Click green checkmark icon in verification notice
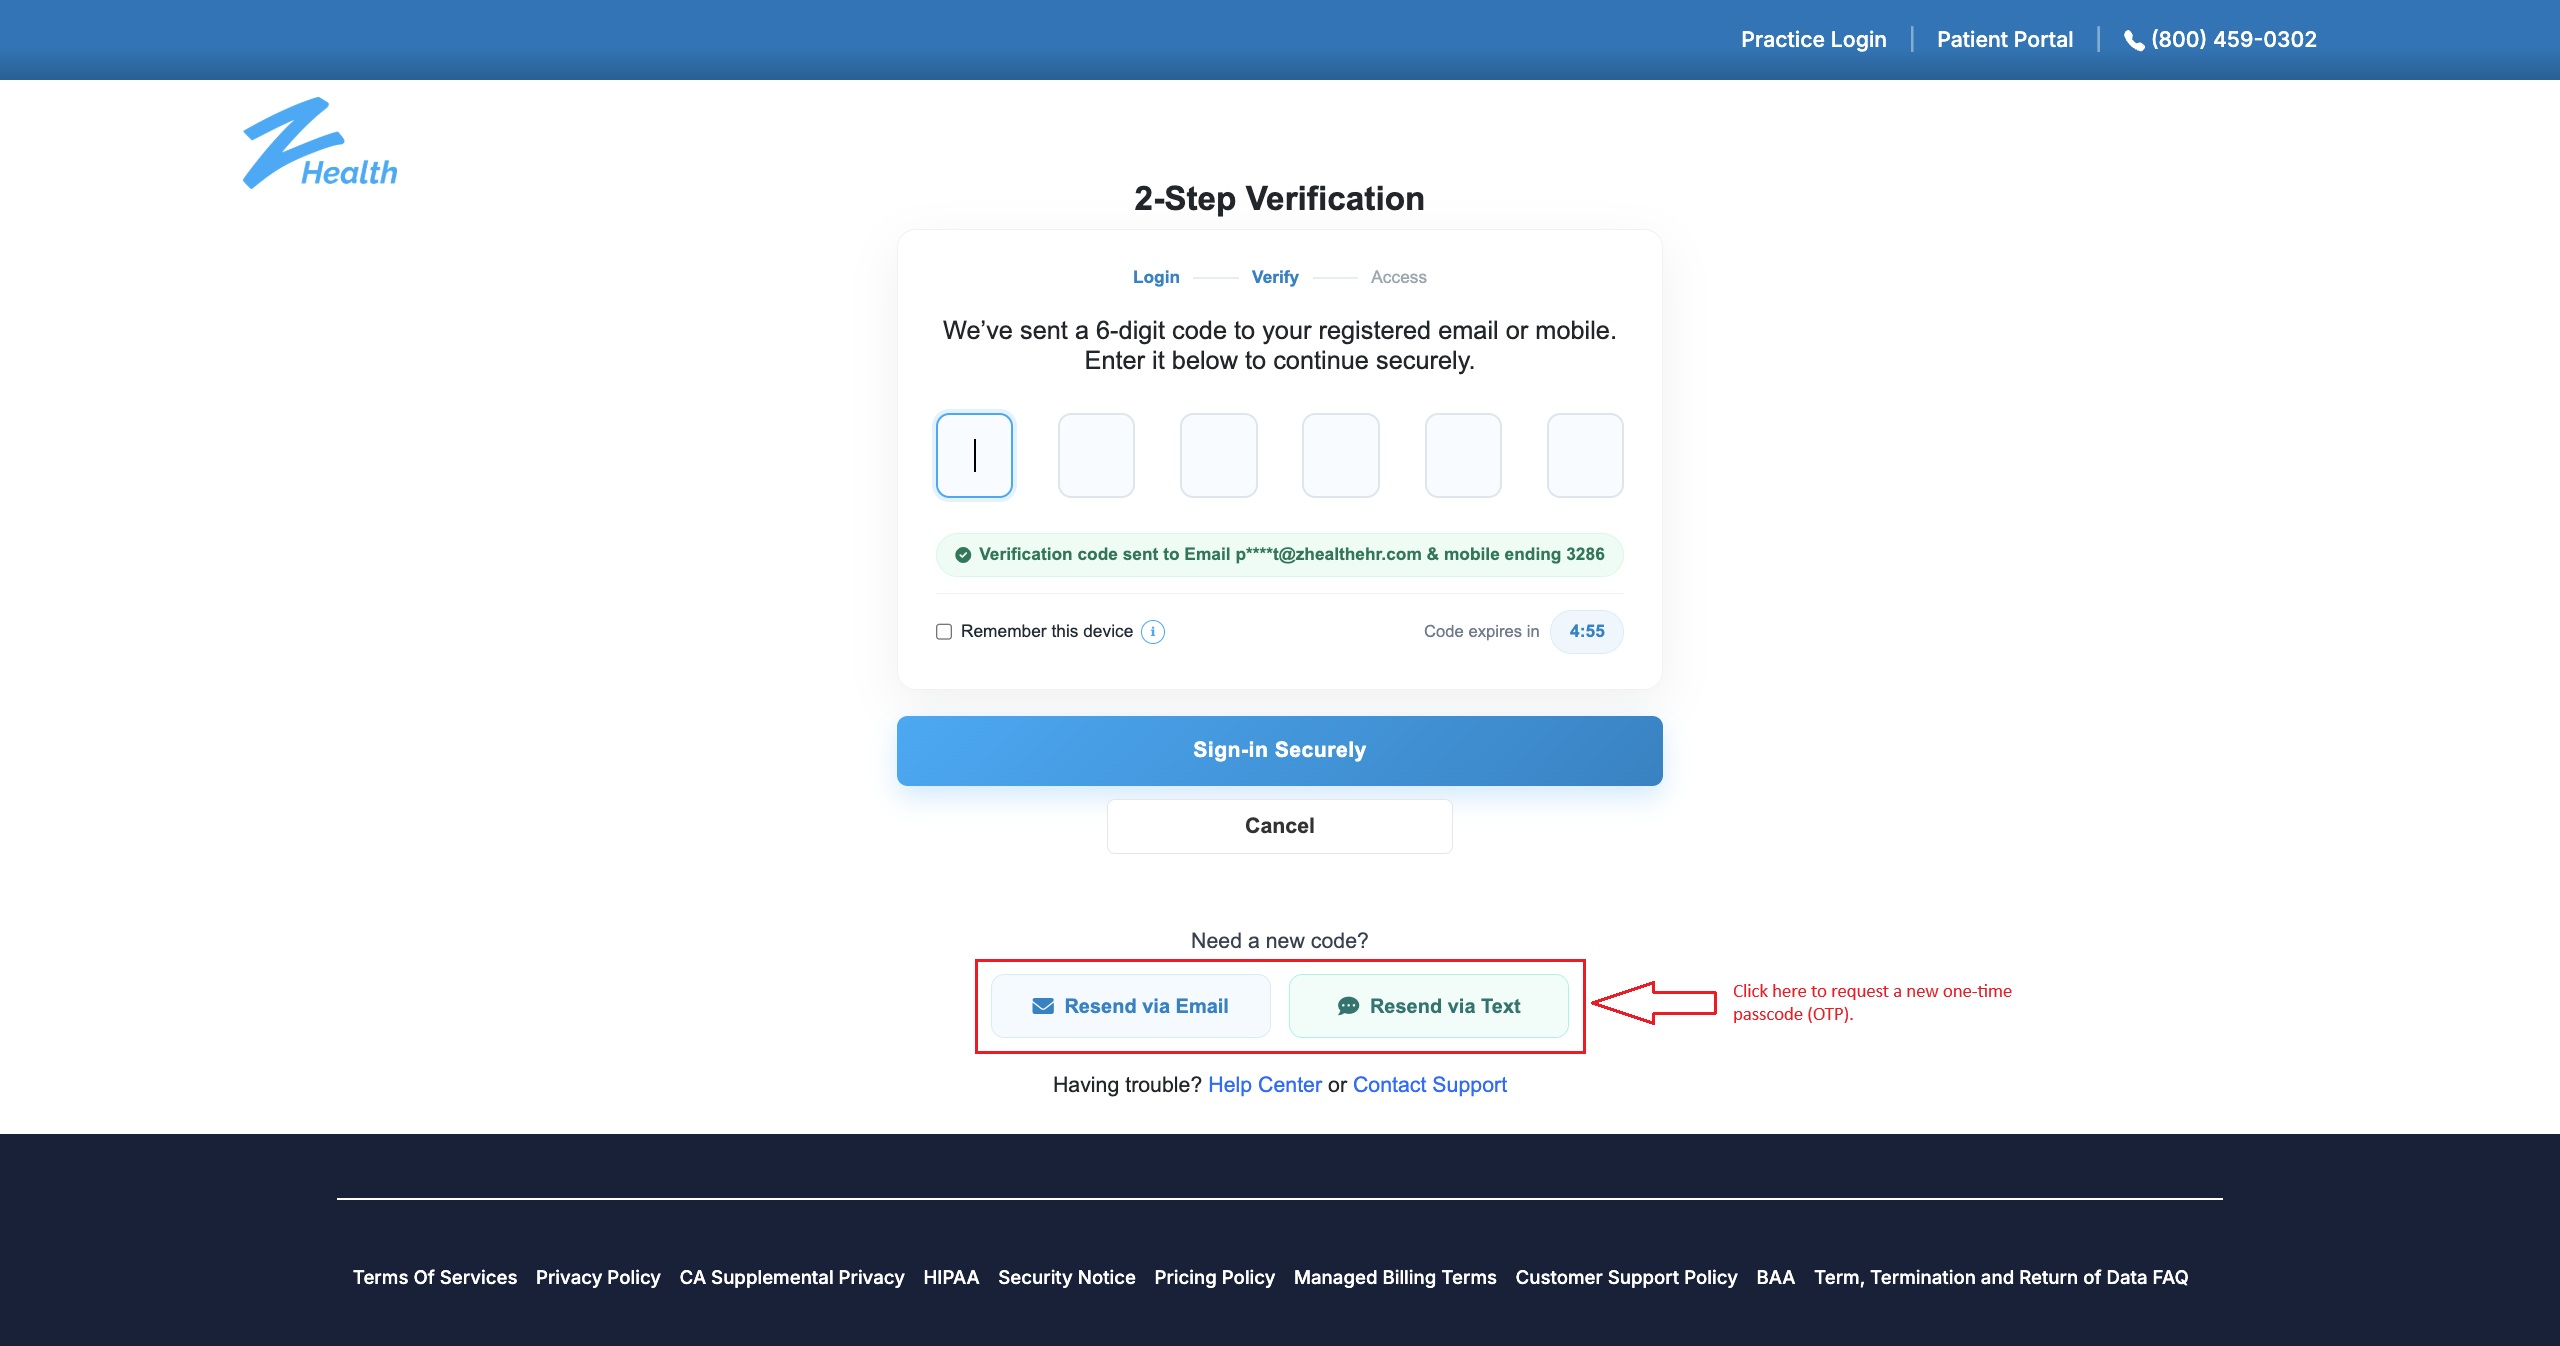 coord(963,555)
